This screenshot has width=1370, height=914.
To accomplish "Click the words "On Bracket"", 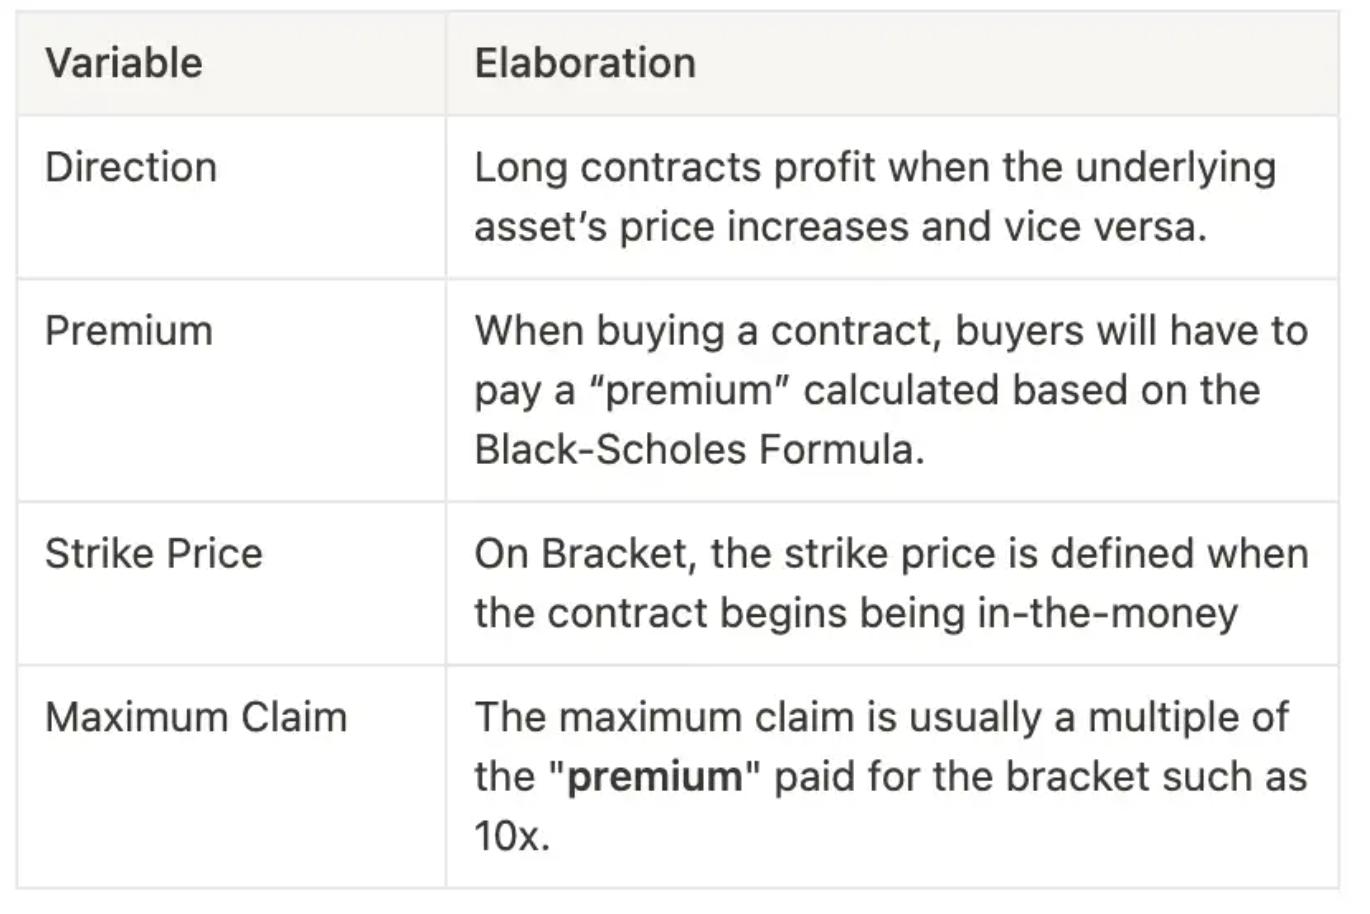I will click(584, 554).
